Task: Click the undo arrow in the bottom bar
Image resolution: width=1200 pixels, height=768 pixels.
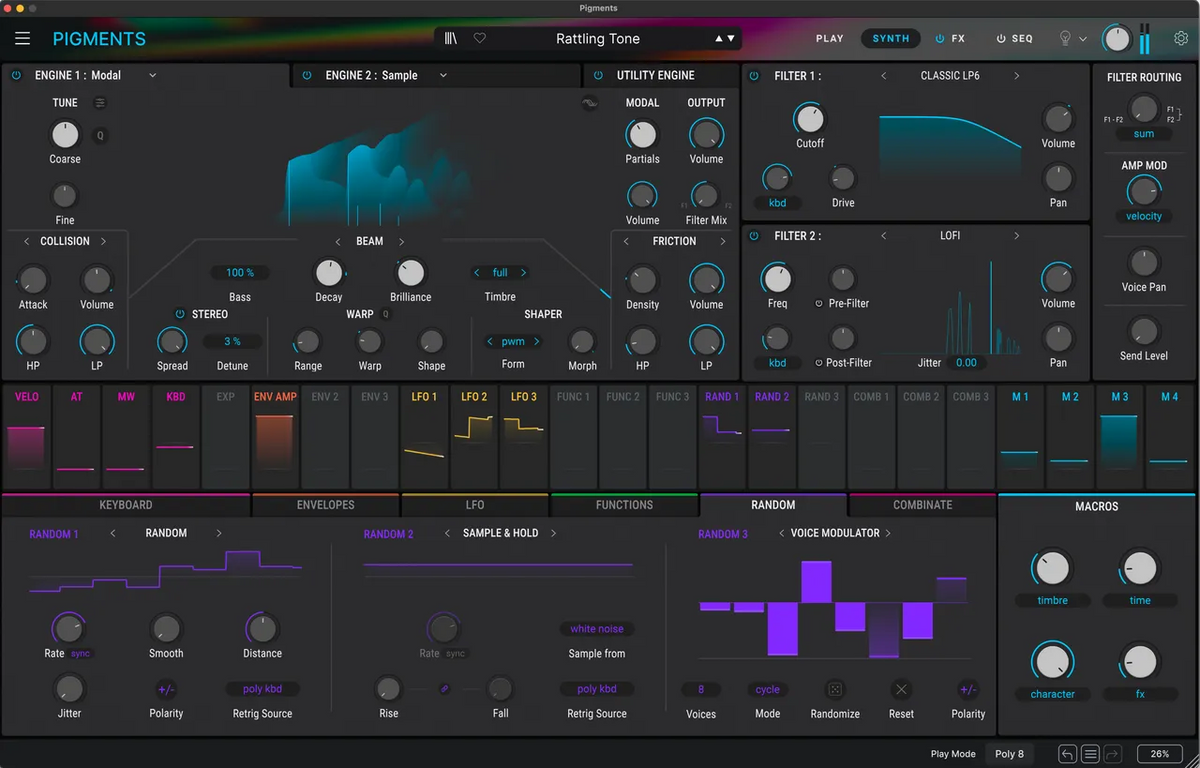Action: click(x=1068, y=754)
